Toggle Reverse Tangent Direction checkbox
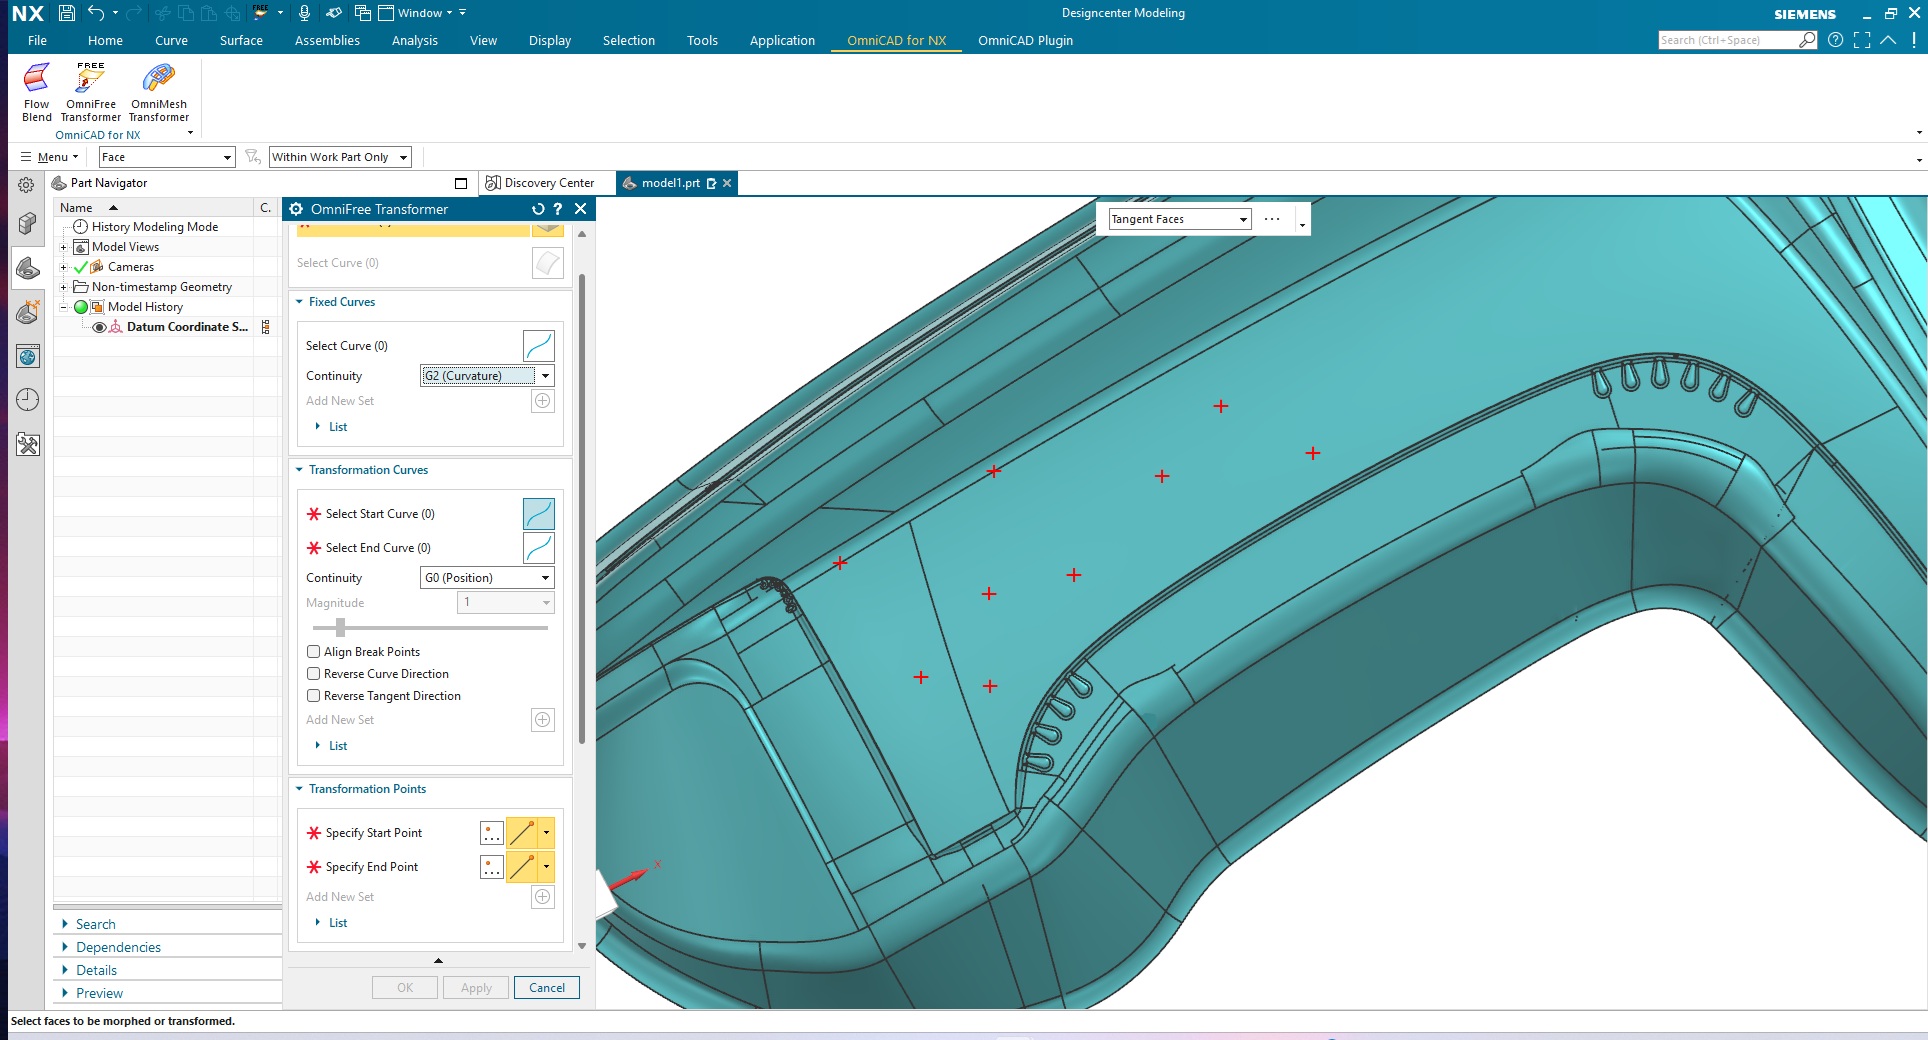The width and height of the screenshot is (1928, 1040). pyautogui.click(x=314, y=696)
